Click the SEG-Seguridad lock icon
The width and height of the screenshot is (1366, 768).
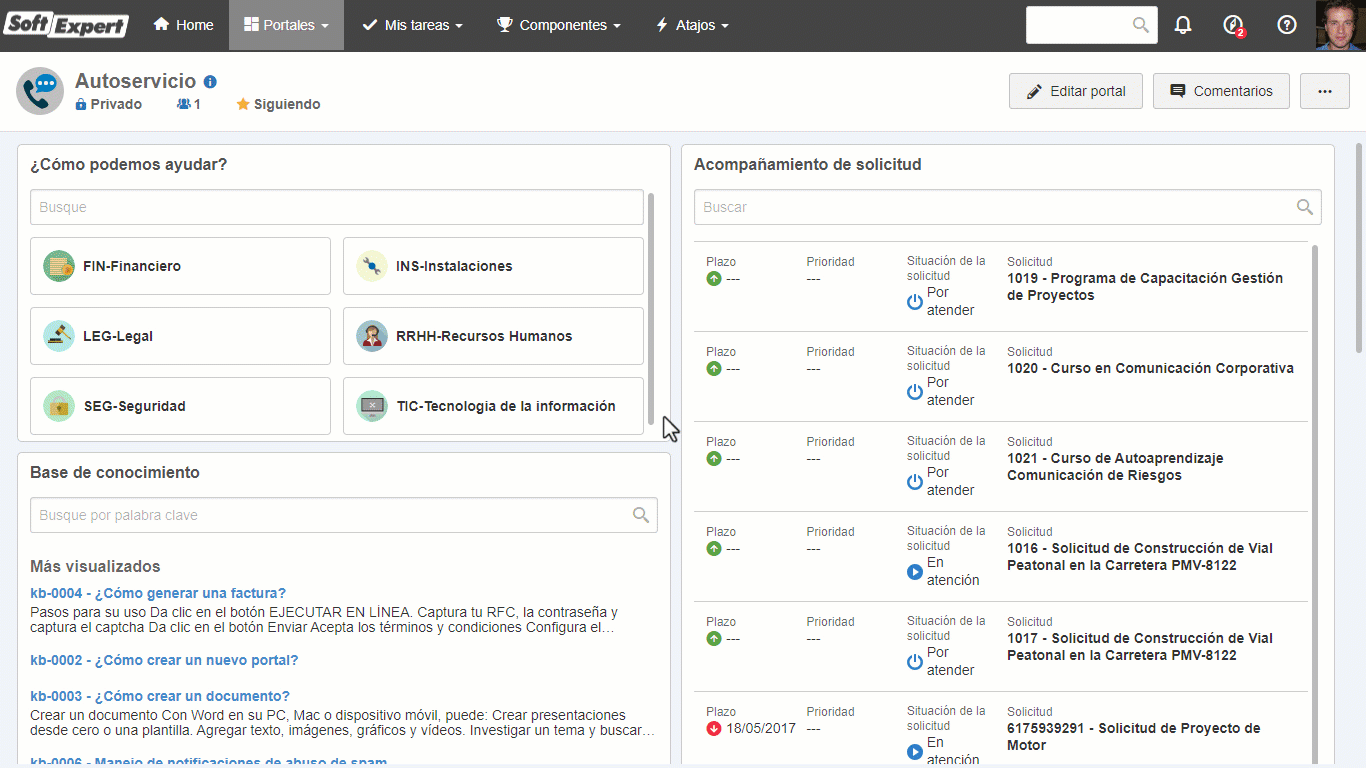click(x=59, y=406)
